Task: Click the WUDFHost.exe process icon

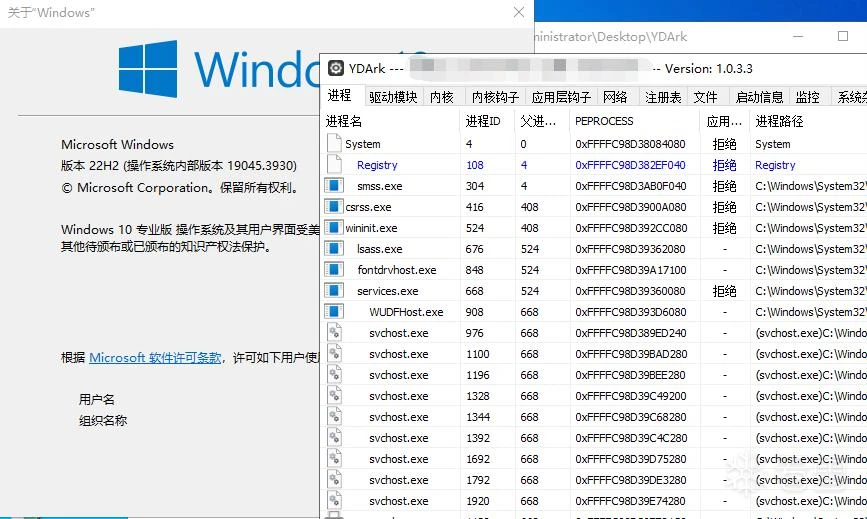Action: (334, 312)
